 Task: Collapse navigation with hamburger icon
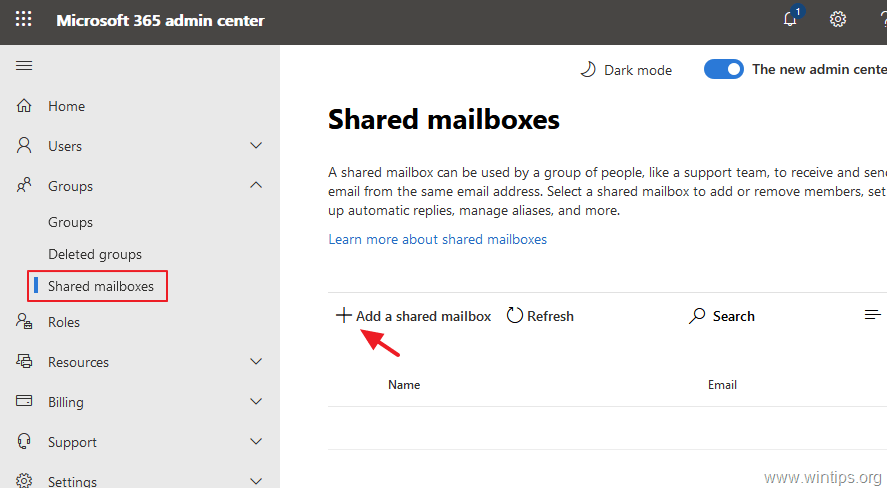tap(24, 66)
